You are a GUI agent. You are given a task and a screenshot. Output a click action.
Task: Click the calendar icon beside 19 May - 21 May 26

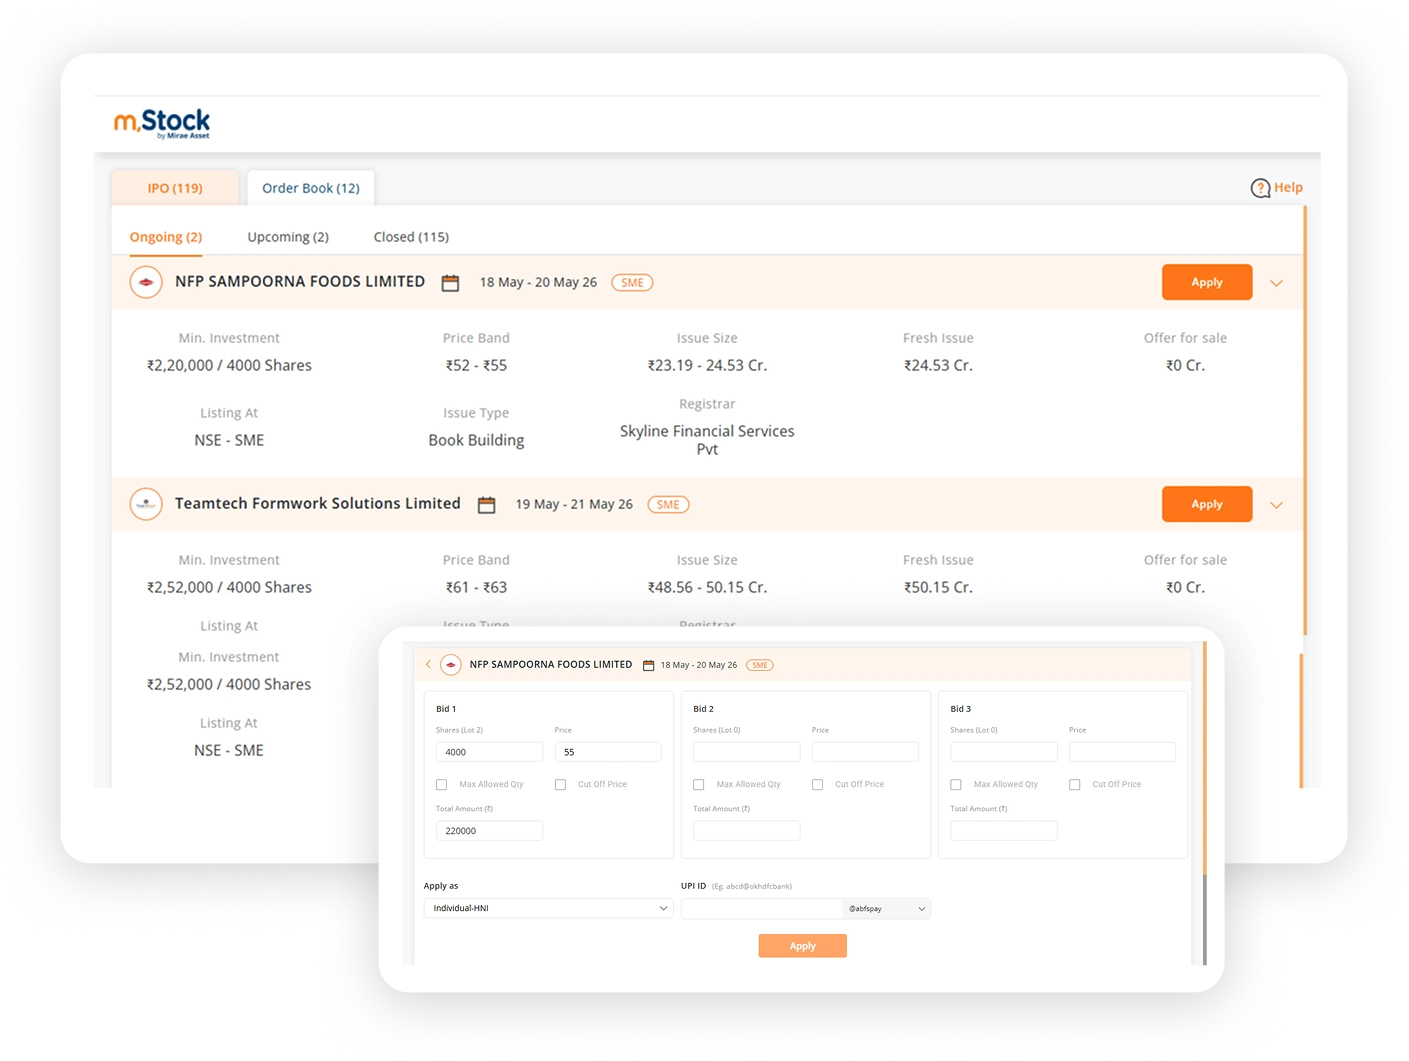pyautogui.click(x=486, y=505)
